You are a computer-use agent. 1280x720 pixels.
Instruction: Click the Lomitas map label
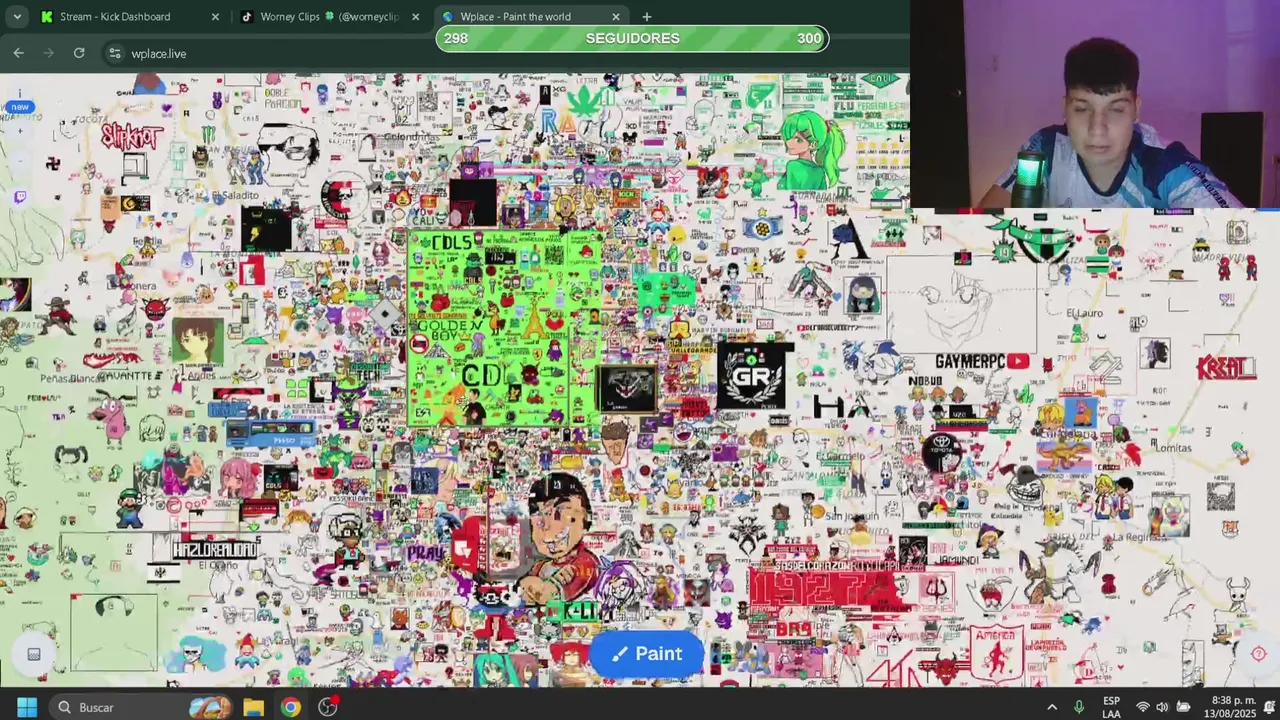click(x=1173, y=448)
